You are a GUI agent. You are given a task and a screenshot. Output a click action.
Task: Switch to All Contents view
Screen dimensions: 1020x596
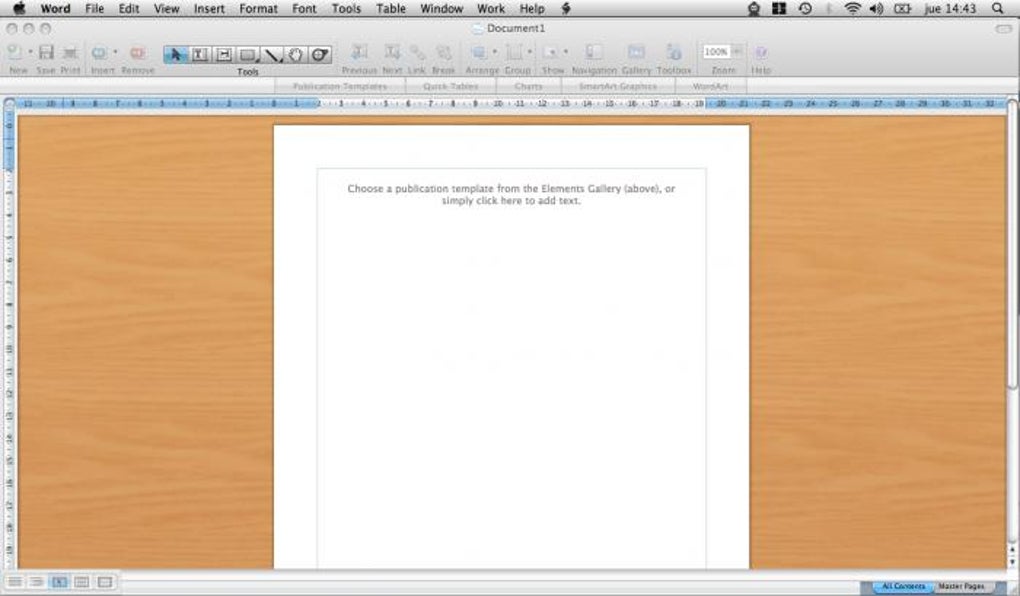click(x=903, y=586)
